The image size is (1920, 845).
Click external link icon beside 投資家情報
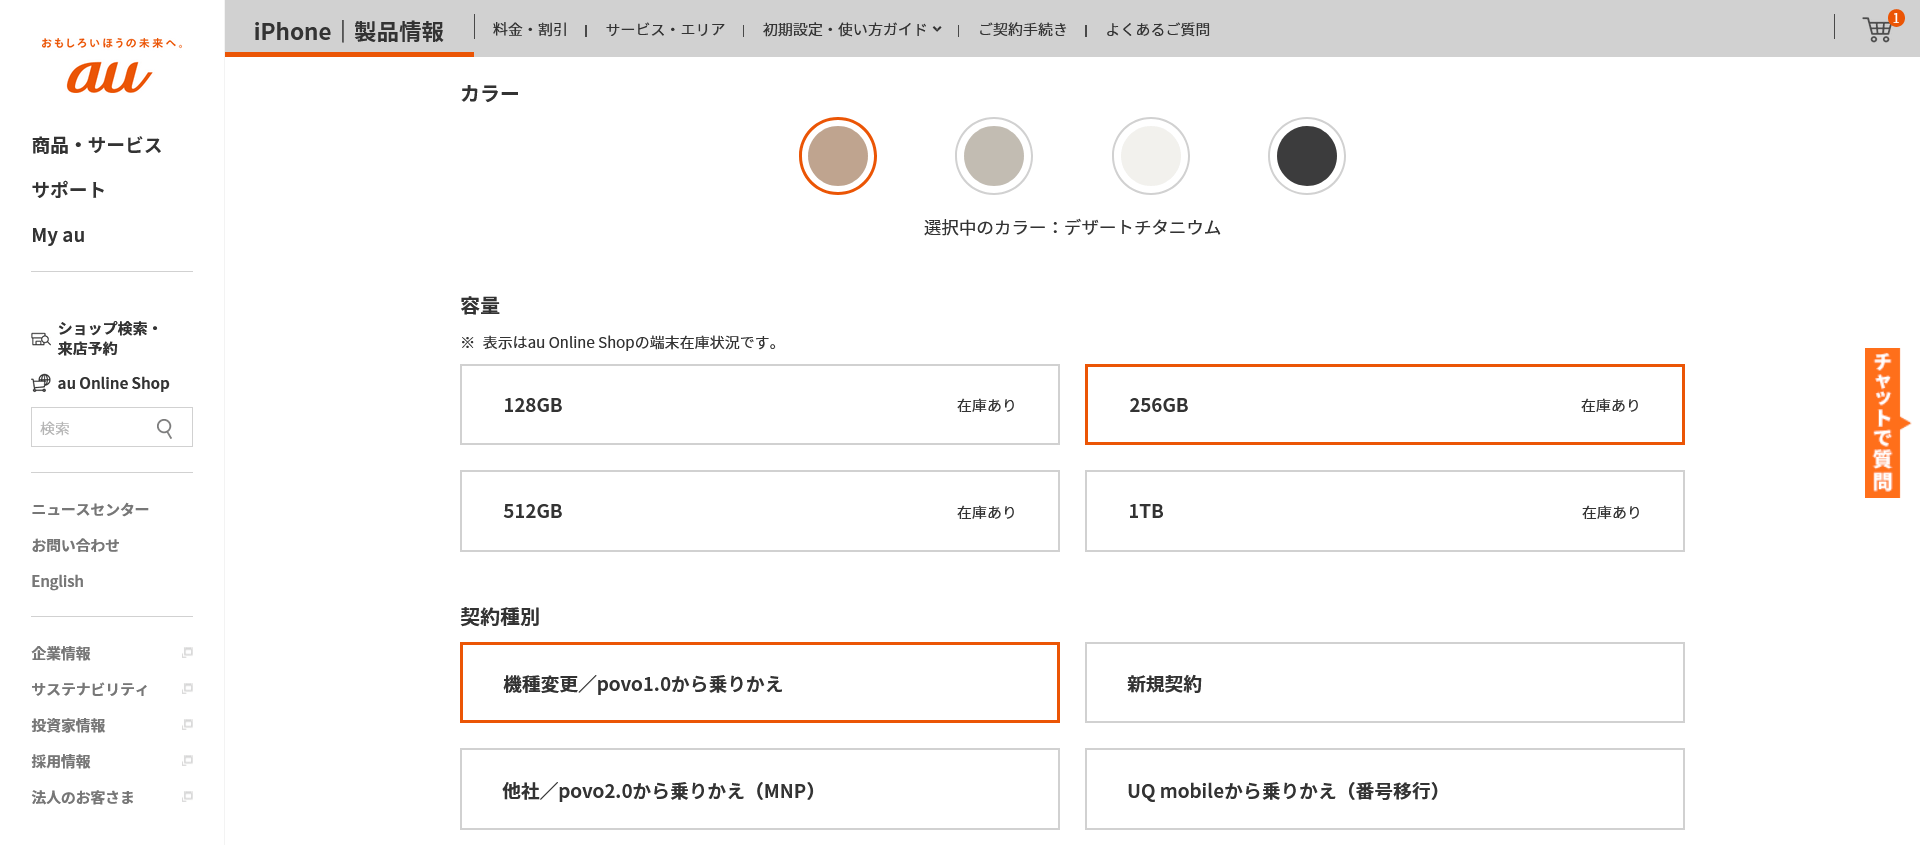pos(187,725)
